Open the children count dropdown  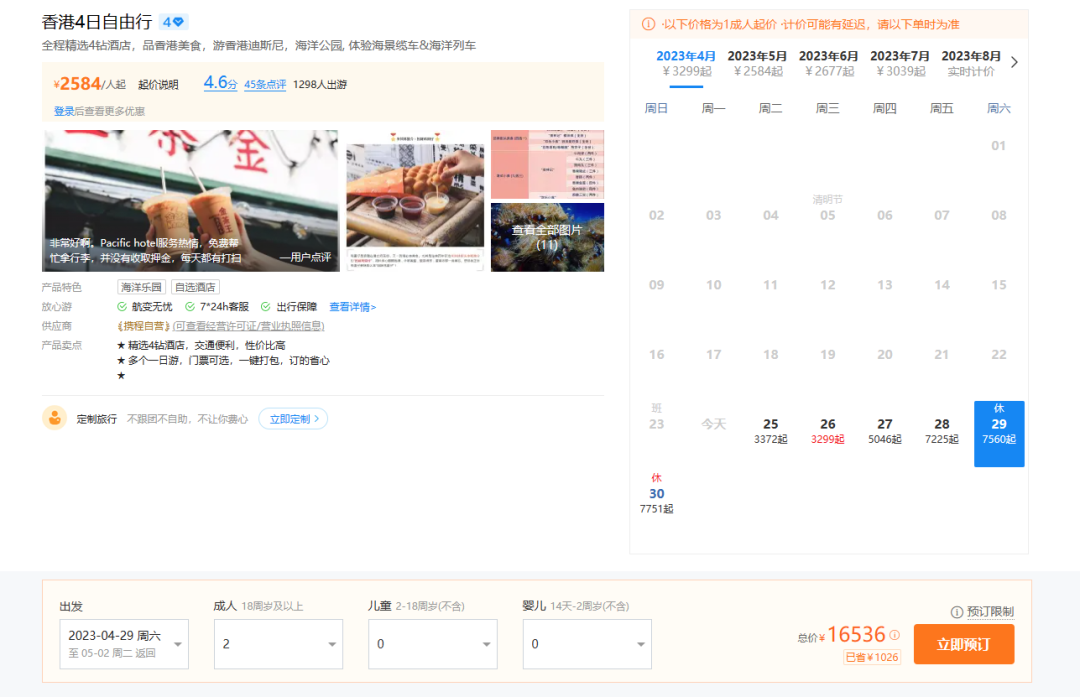[x=432, y=644]
